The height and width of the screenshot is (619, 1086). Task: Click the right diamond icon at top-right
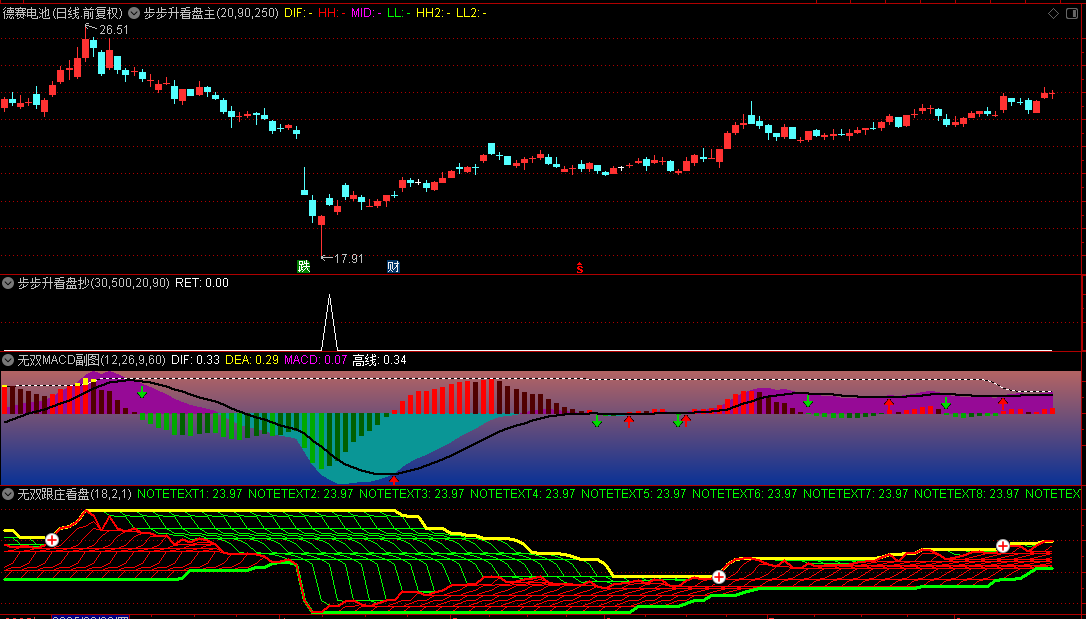click(x=1071, y=14)
